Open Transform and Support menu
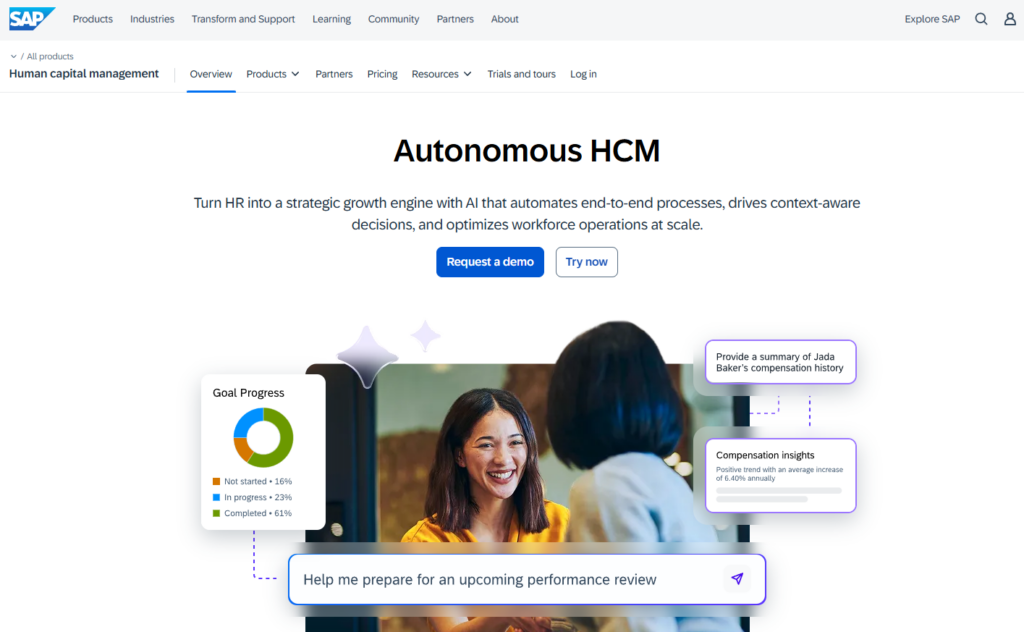1024x632 pixels. (x=243, y=19)
